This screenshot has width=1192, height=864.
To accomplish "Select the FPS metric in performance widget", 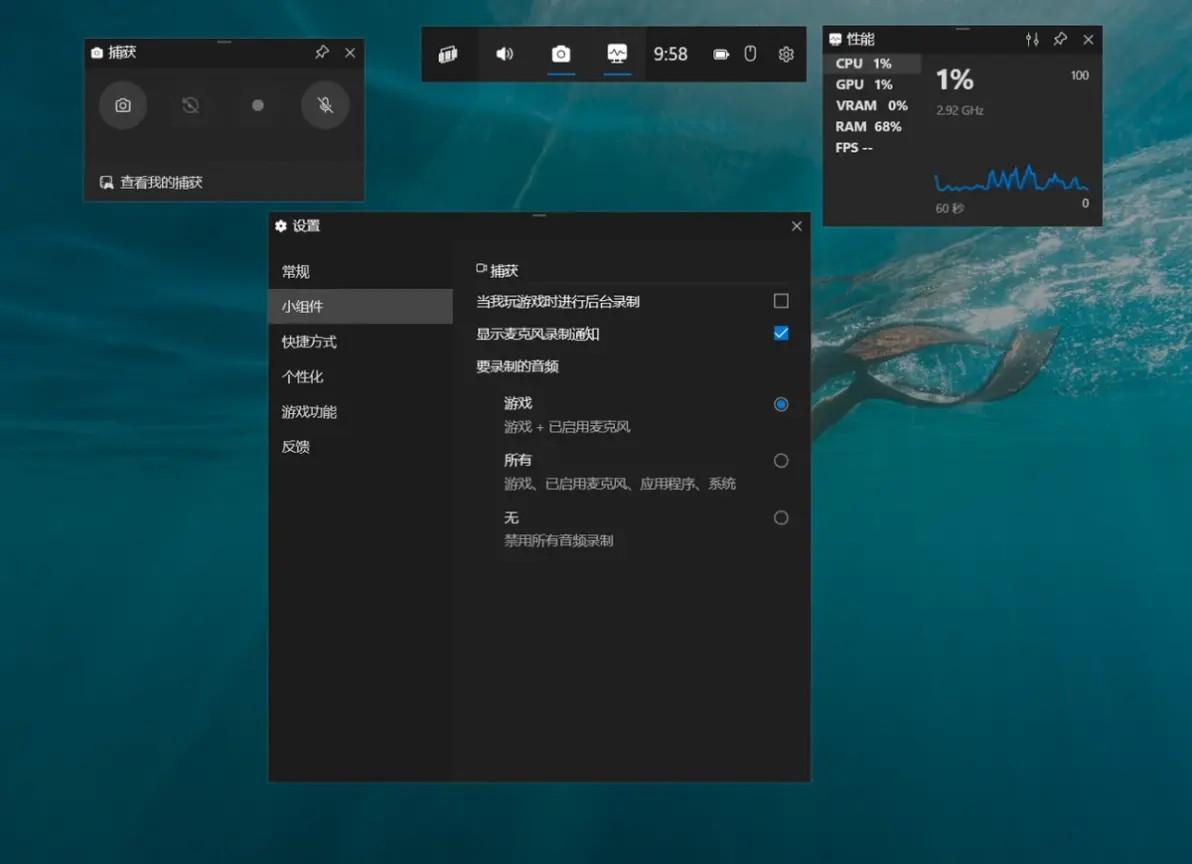I will coord(873,147).
